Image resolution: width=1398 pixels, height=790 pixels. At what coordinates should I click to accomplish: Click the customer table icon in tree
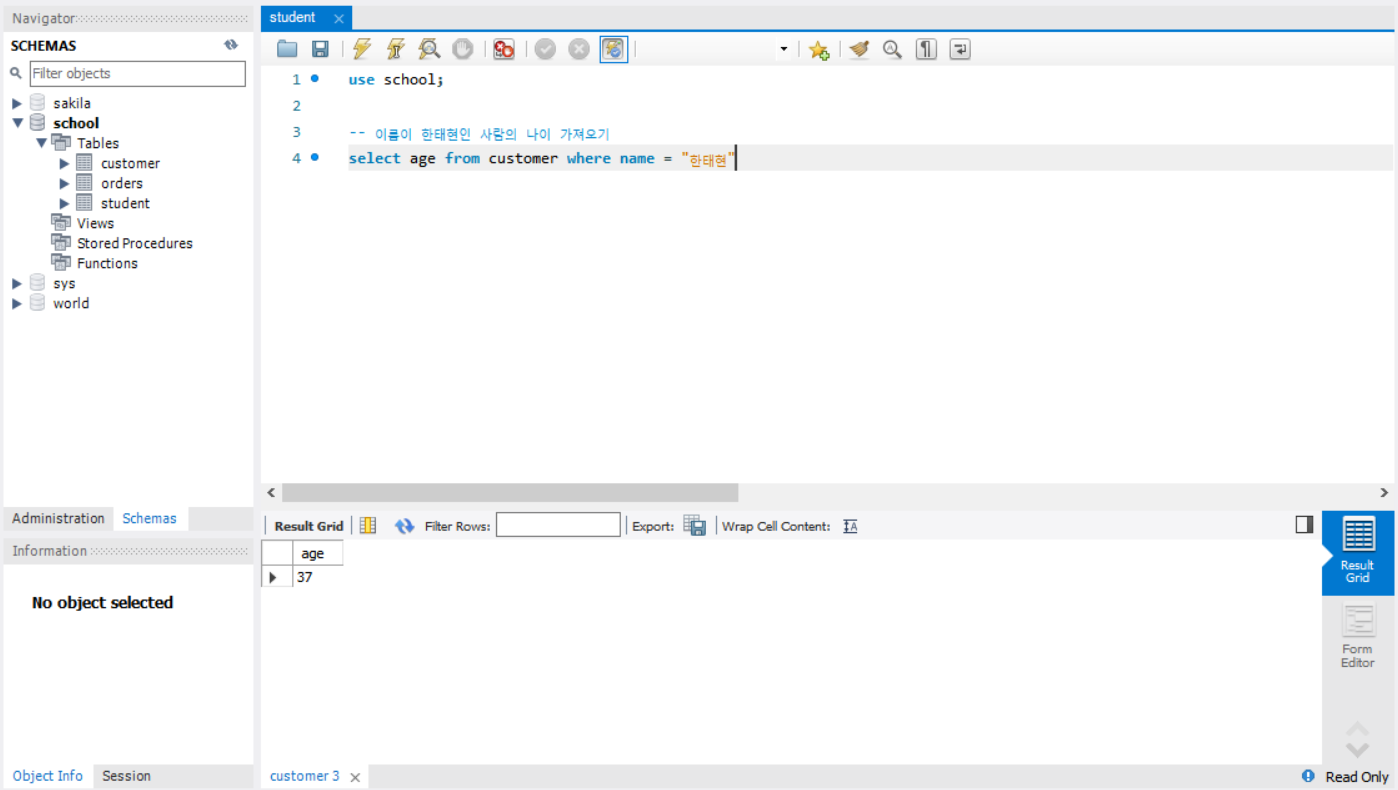(x=85, y=163)
